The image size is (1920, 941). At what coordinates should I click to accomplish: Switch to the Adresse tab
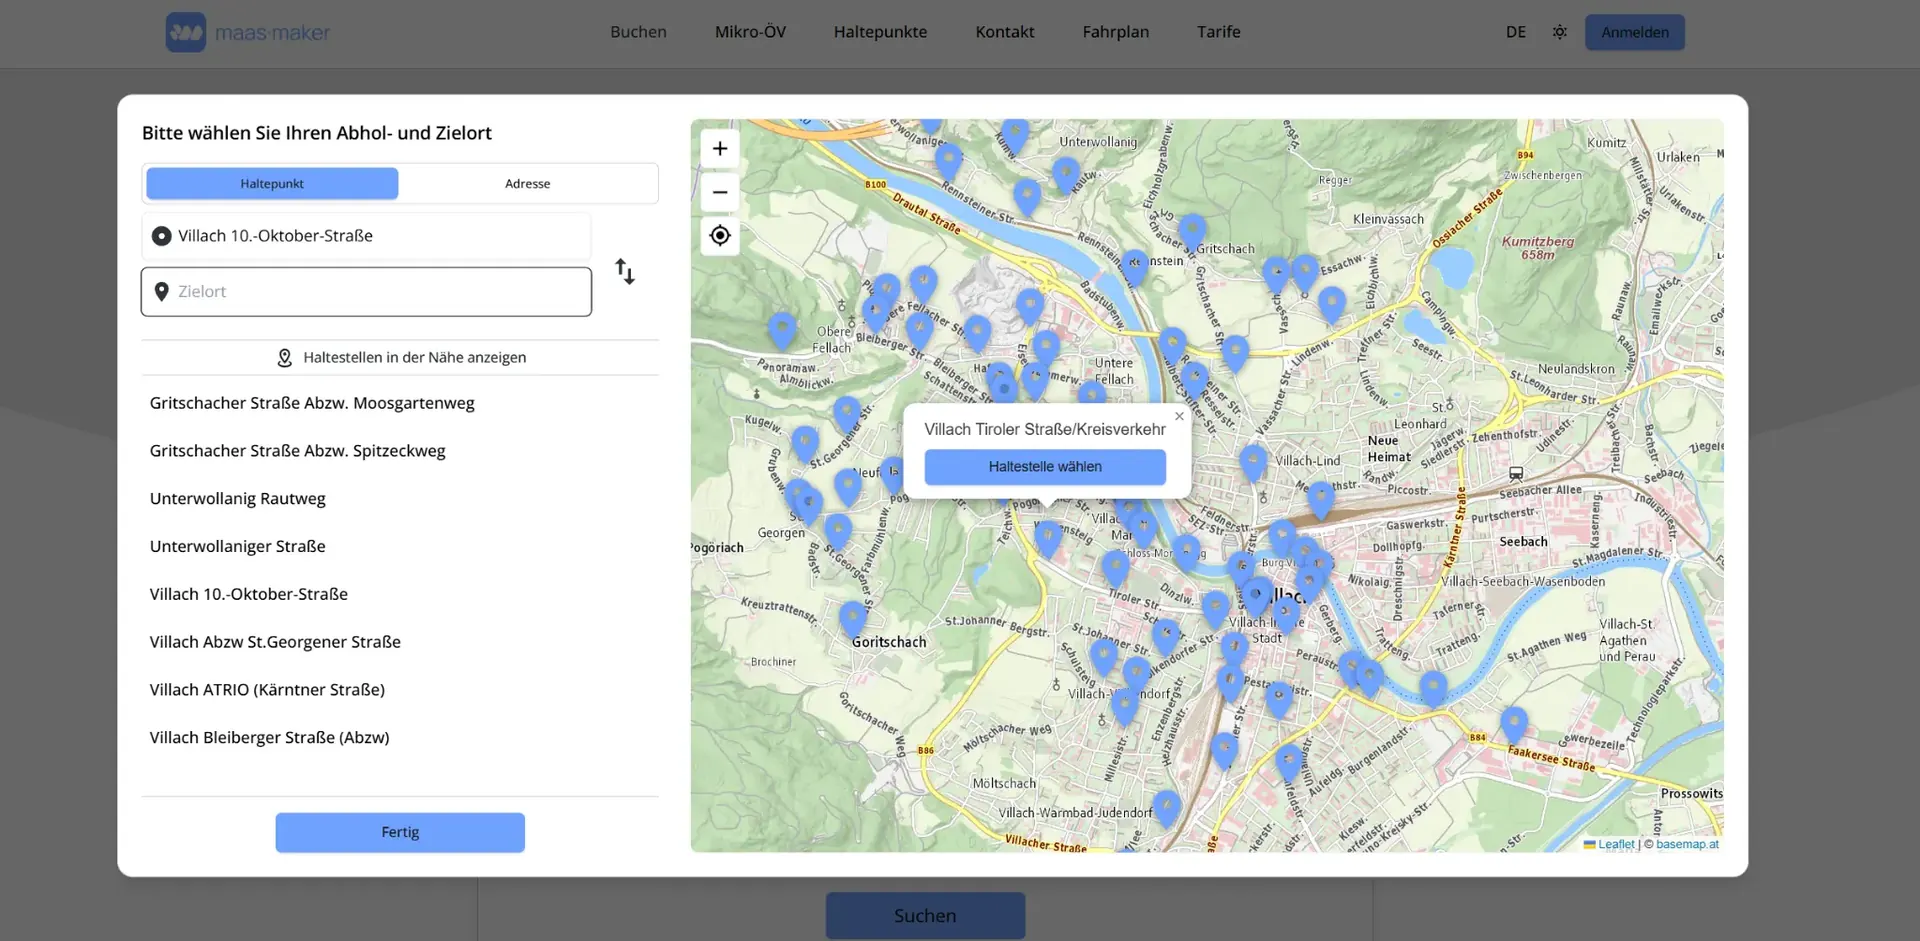pyautogui.click(x=528, y=184)
